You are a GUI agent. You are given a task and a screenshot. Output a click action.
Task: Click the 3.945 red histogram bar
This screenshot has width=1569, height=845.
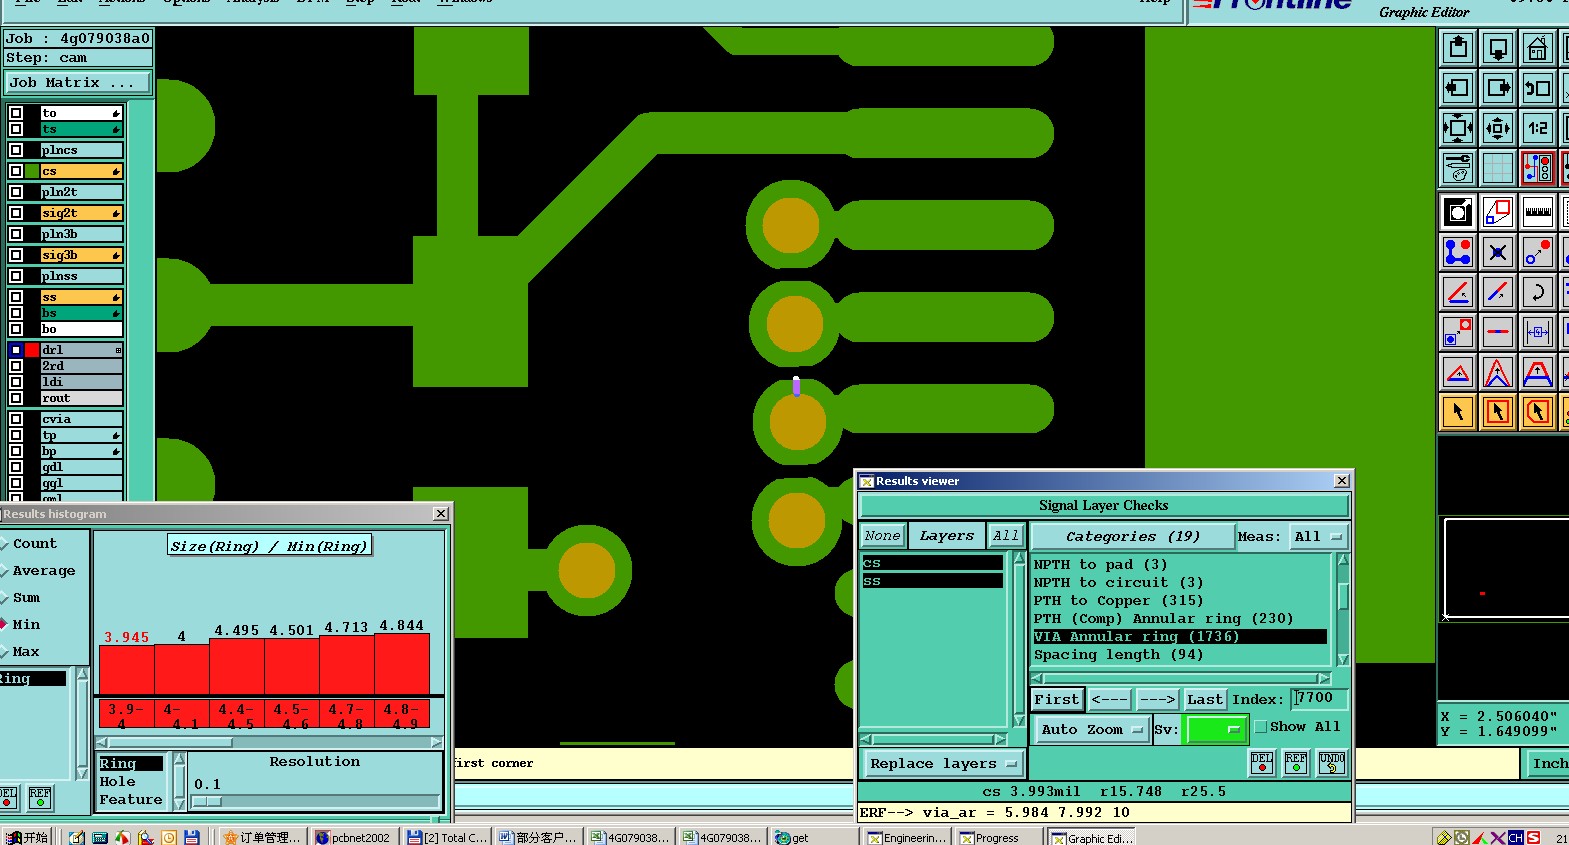click(x=127, y=670)
